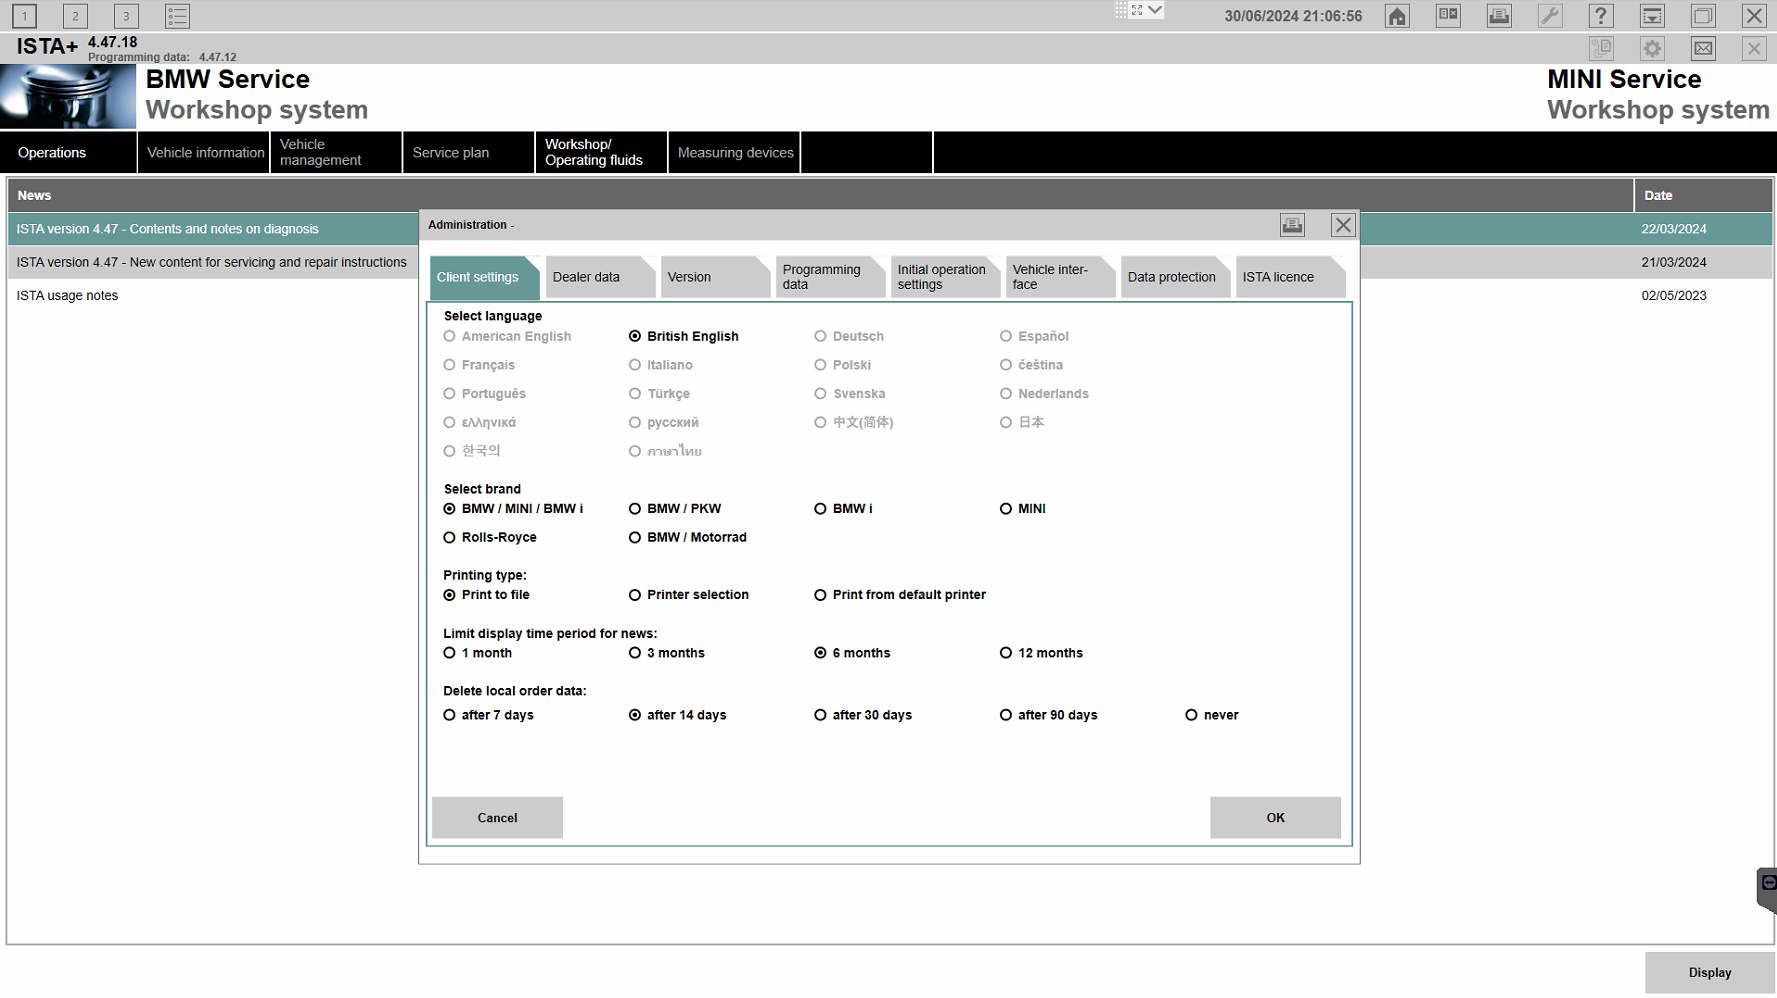Select BMW i brand
The image size is (1777, 998).
(843, 509)
